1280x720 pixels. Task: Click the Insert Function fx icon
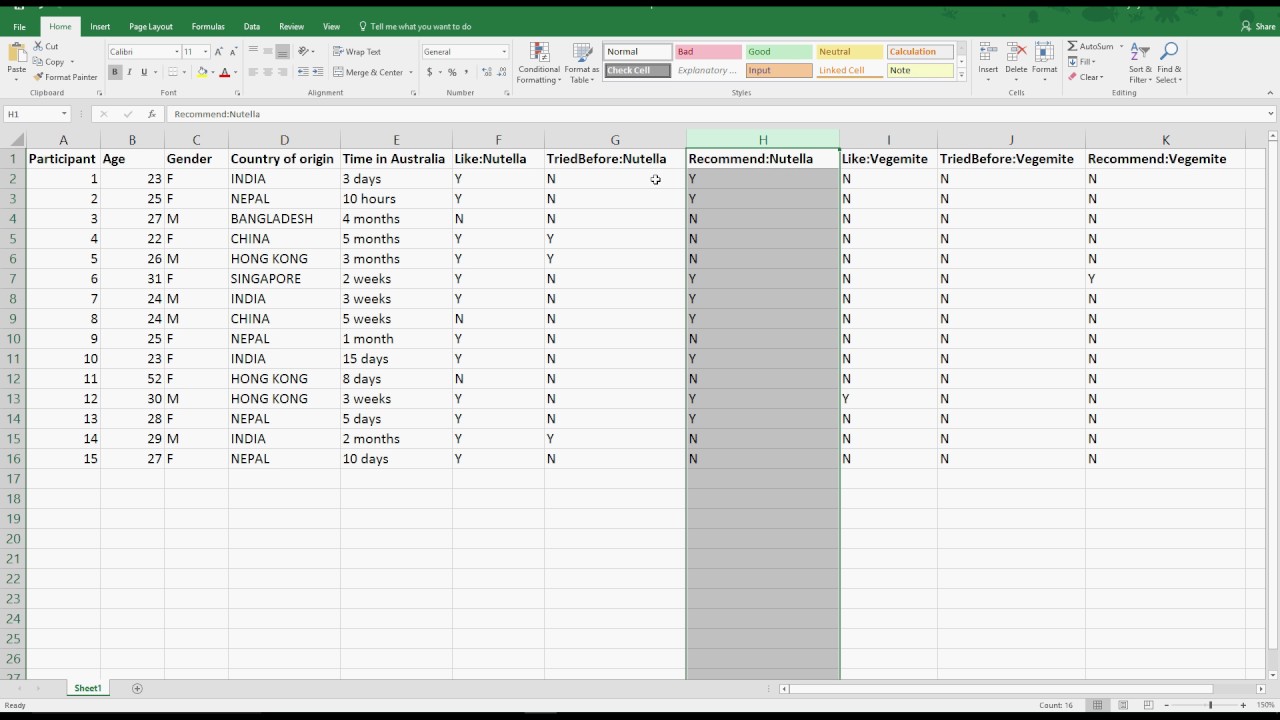(x=151, y=114)
